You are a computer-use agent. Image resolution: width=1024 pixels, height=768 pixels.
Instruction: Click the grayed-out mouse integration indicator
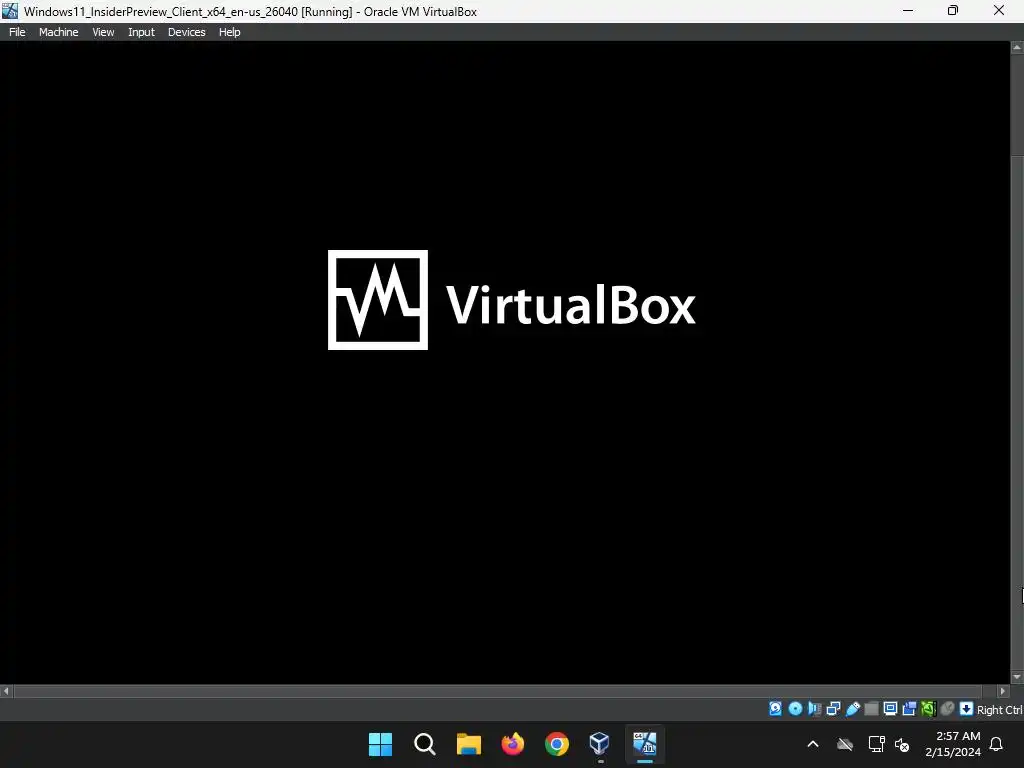pos(948,709)
